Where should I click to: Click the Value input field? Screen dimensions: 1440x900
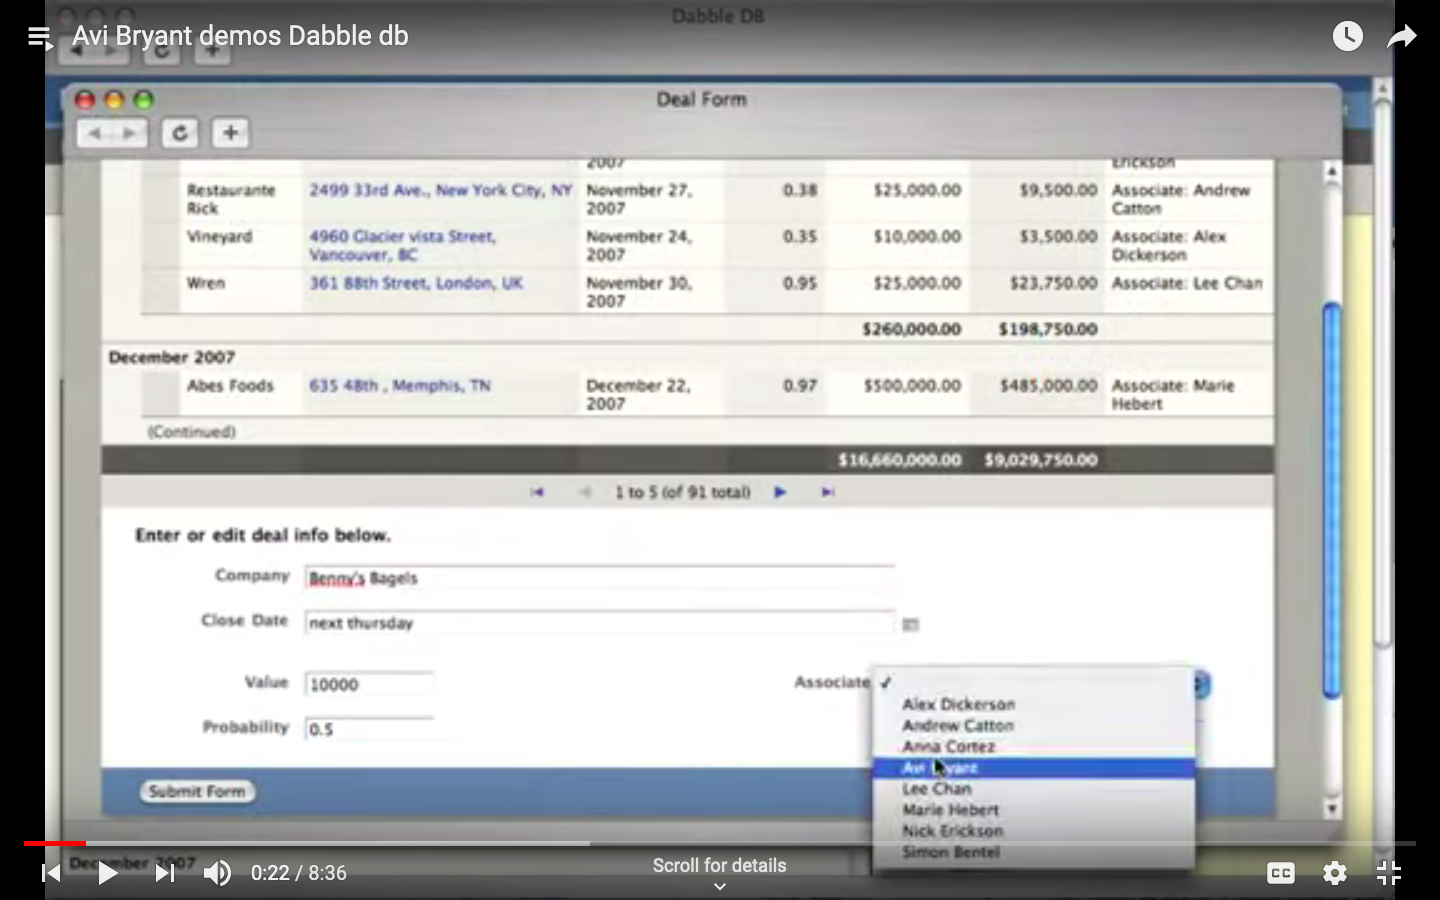[369, 684]
